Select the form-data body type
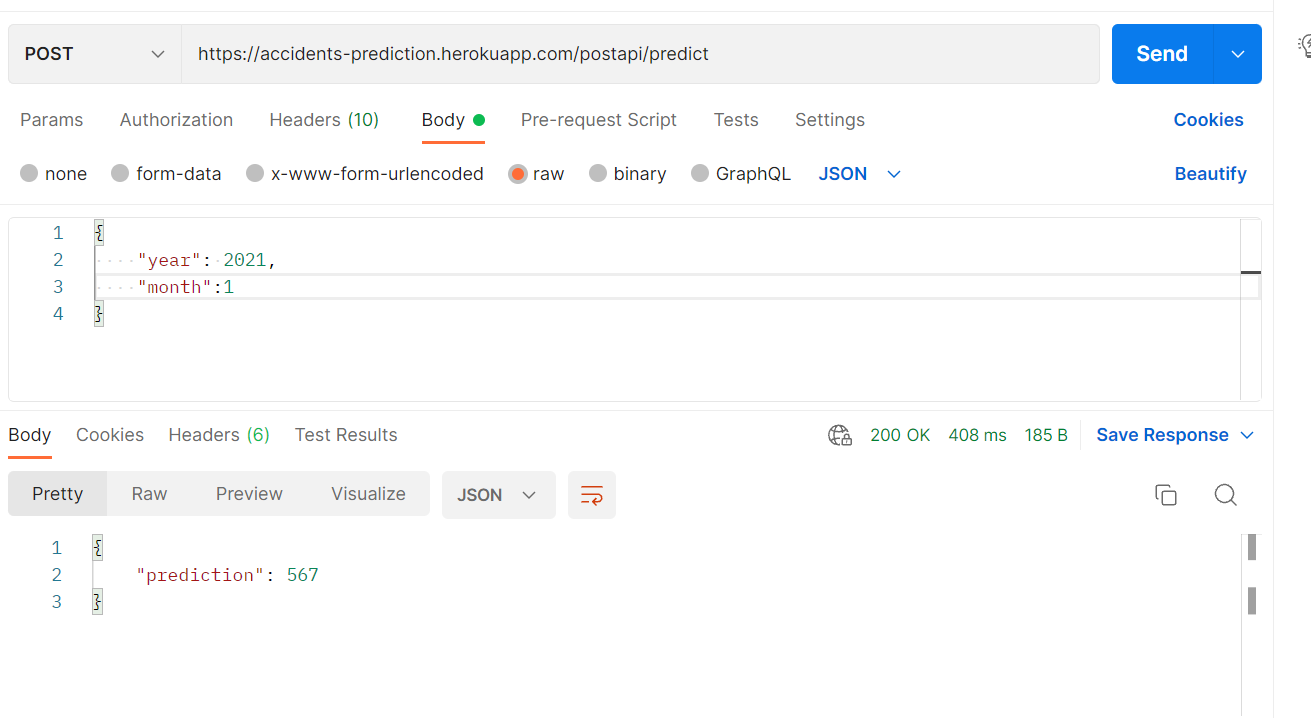The image size is (1311, 718). [166, 174]
